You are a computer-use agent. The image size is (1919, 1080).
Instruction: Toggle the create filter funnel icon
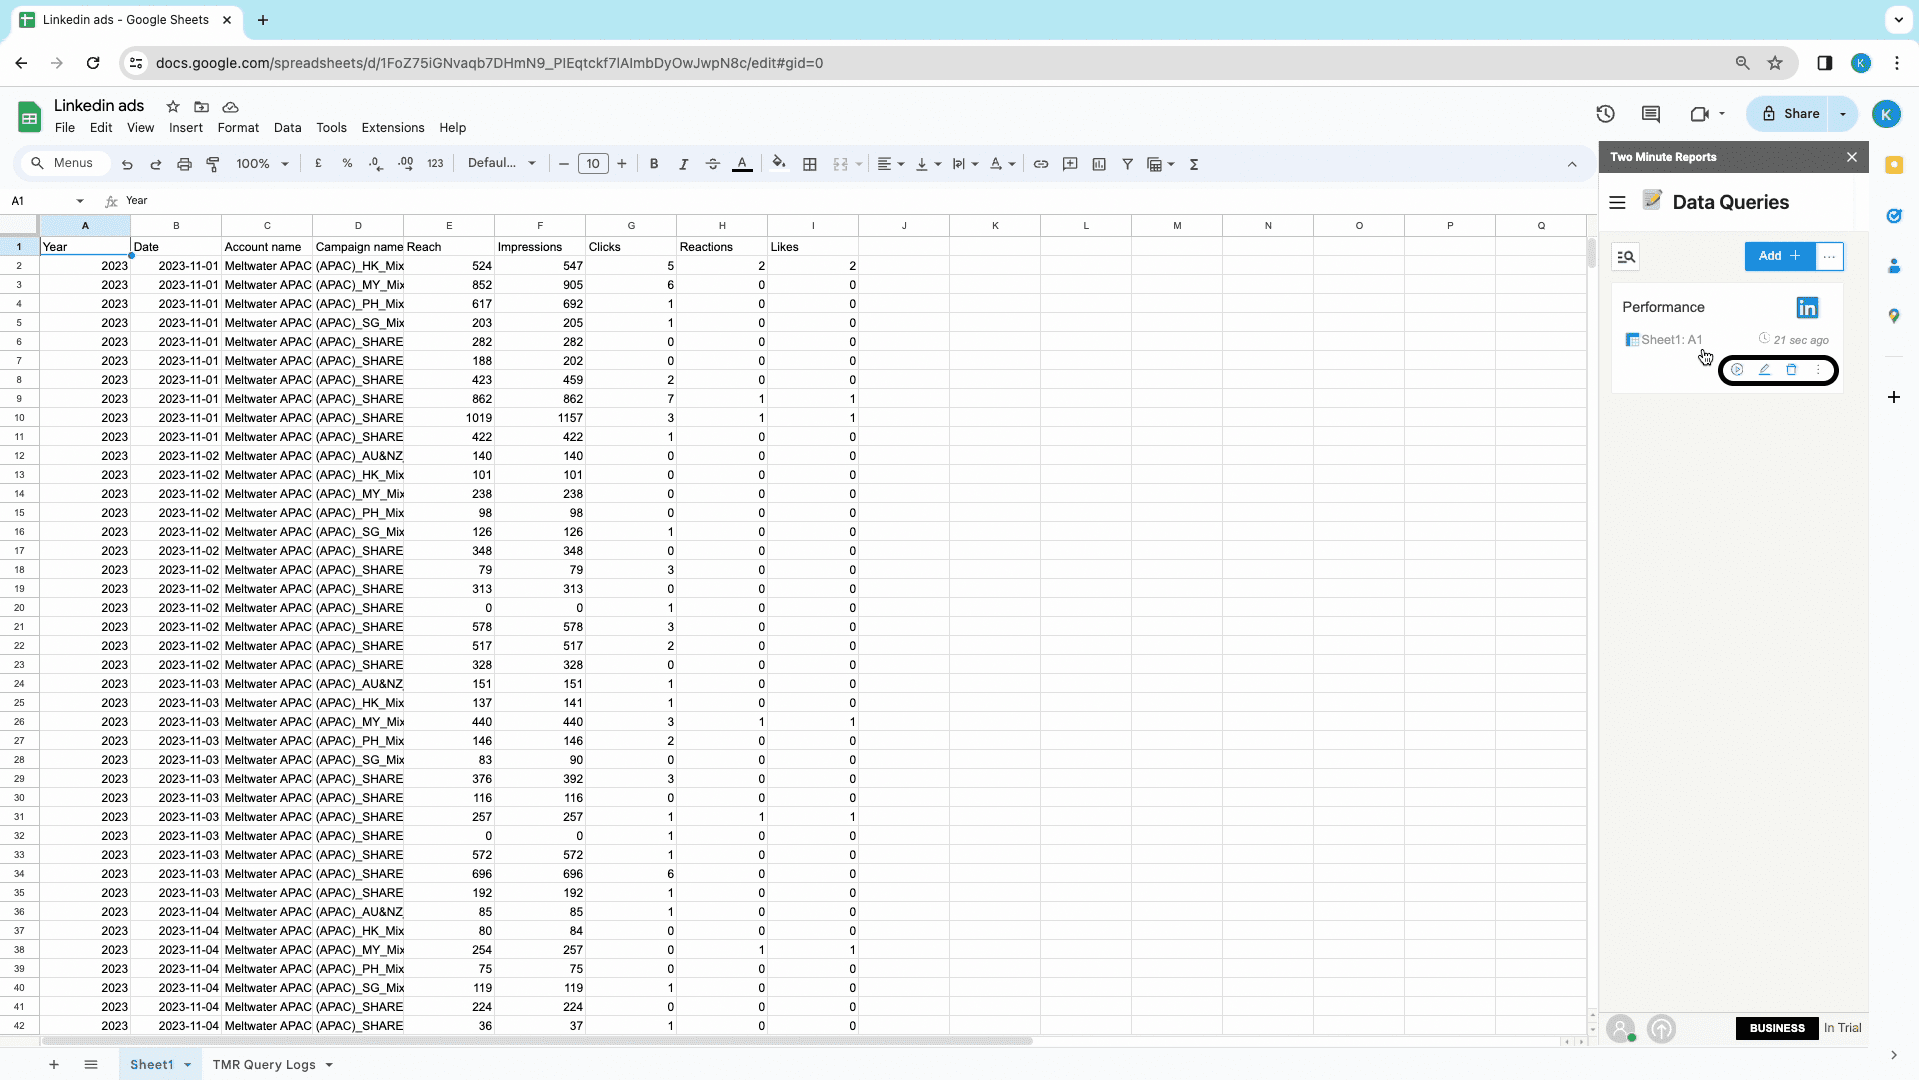1127,164
